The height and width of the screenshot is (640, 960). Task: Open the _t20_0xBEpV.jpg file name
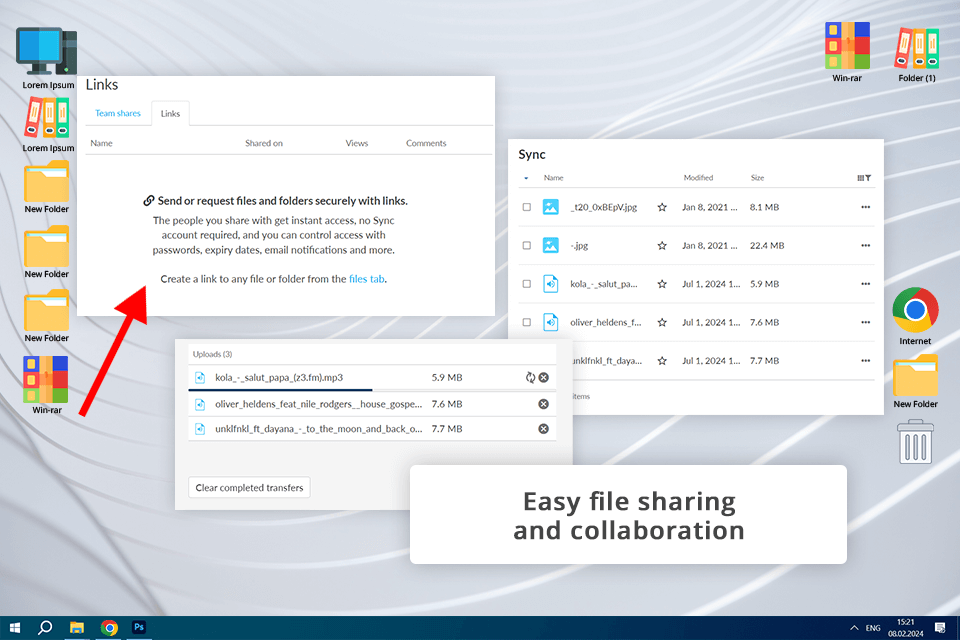(603, 207)
